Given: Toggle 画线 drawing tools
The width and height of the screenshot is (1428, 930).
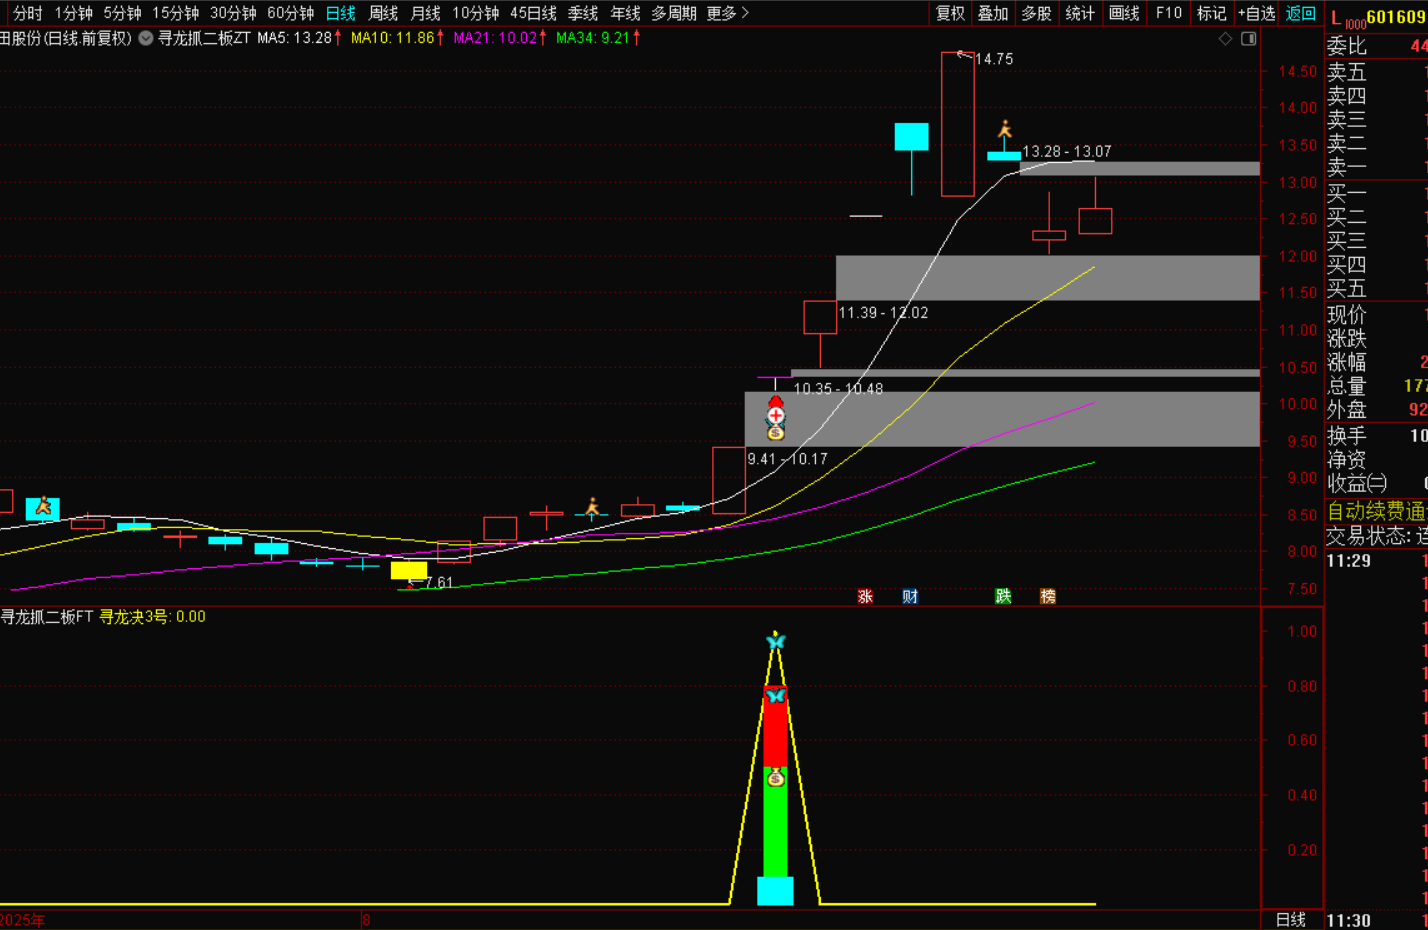Looking at the screenshot, I should [1124, 13].
